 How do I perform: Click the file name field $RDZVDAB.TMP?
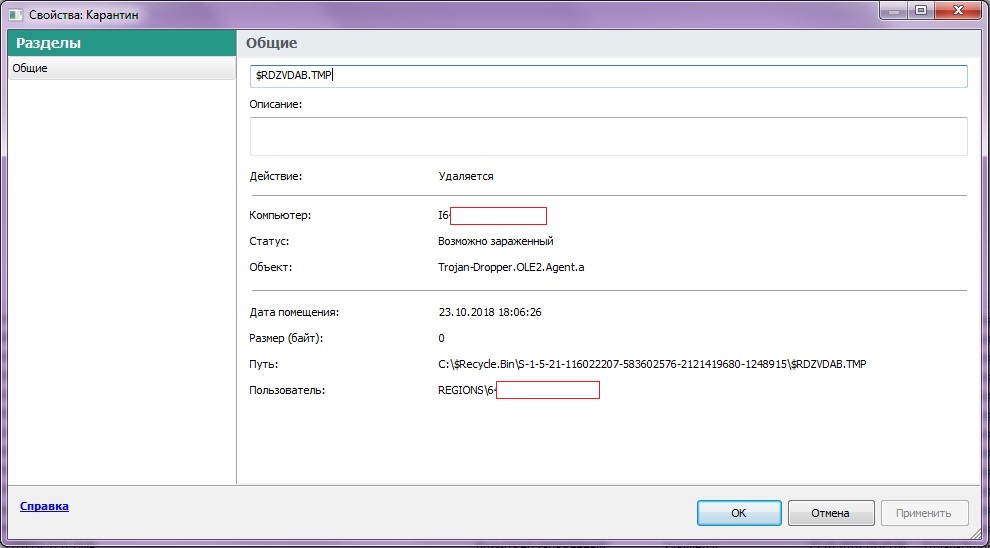point(609,76)
